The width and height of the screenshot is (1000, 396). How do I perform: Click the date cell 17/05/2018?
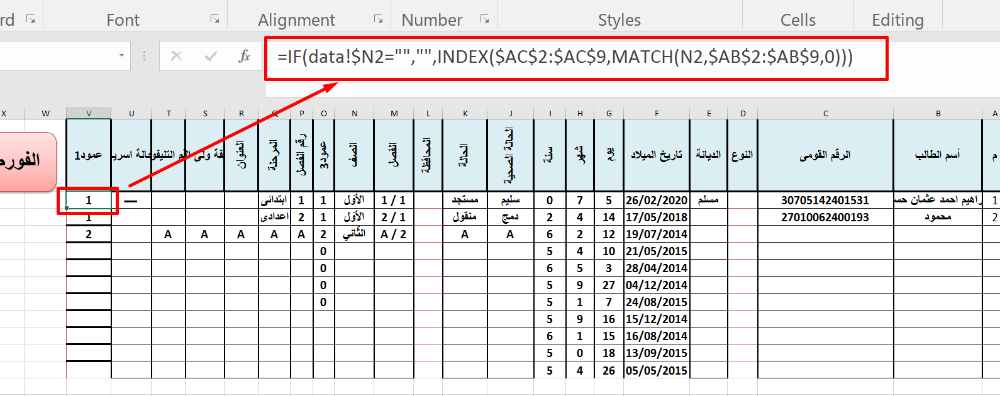coord(656,217)
